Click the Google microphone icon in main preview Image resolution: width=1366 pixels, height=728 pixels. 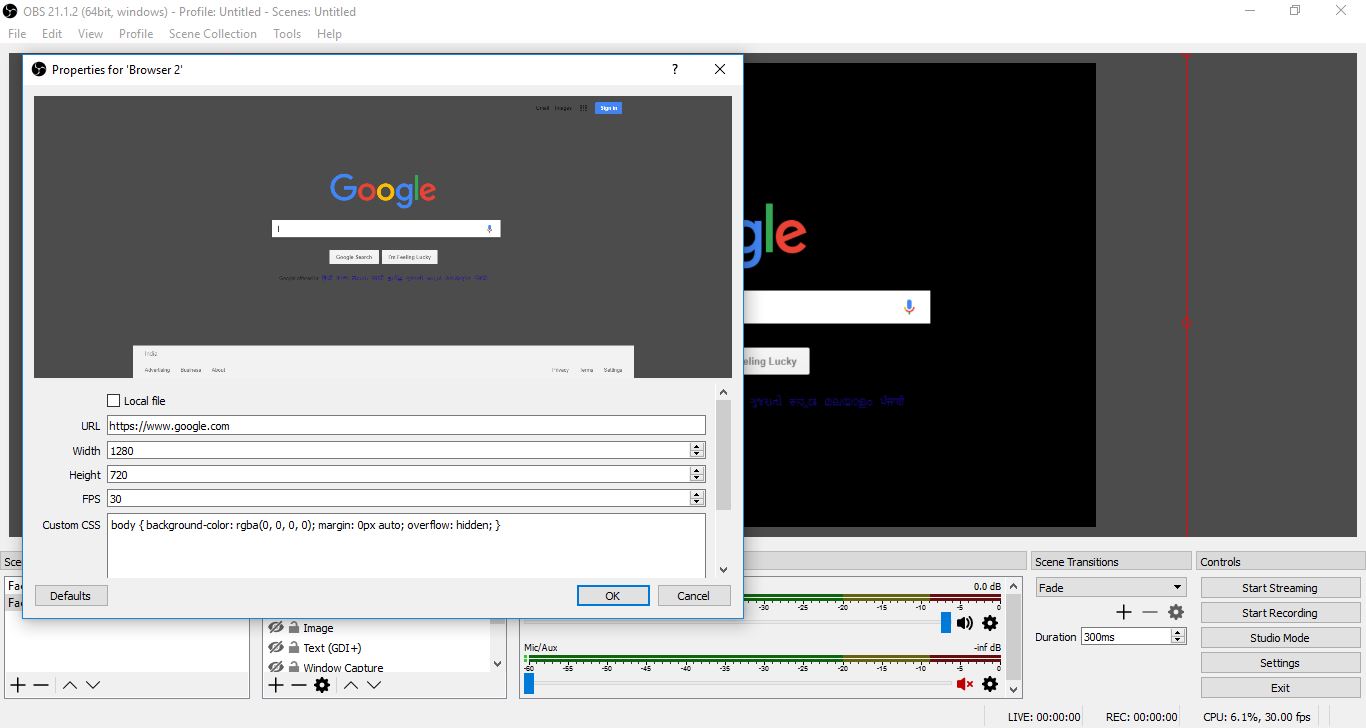[909, 307]
